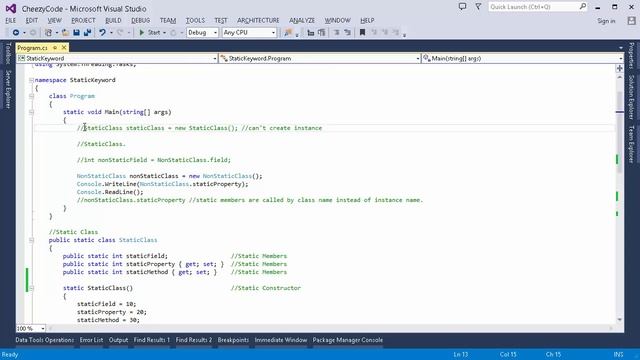This screenshot has width=640, height=360.
Task: Open the Package Manager Console tab
Action: [x=348, y=340]
